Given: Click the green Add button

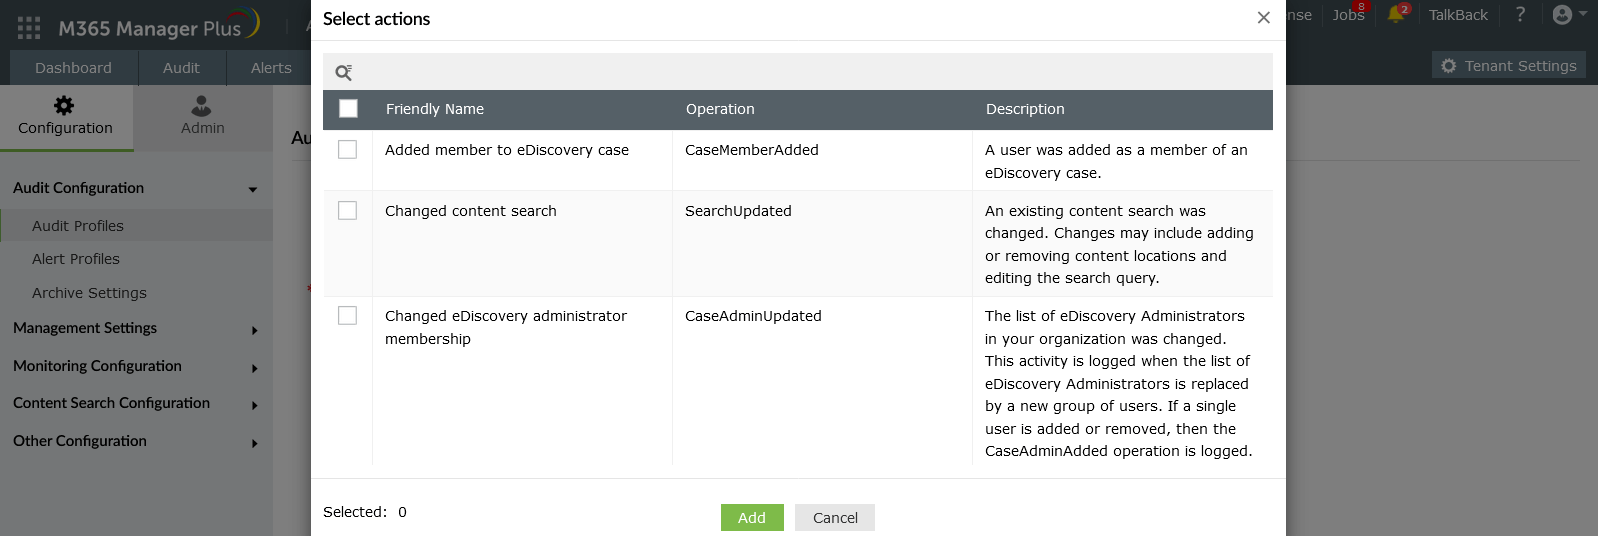Looking at the screenshot, I should pyautogui.click(x=751, y=517).
